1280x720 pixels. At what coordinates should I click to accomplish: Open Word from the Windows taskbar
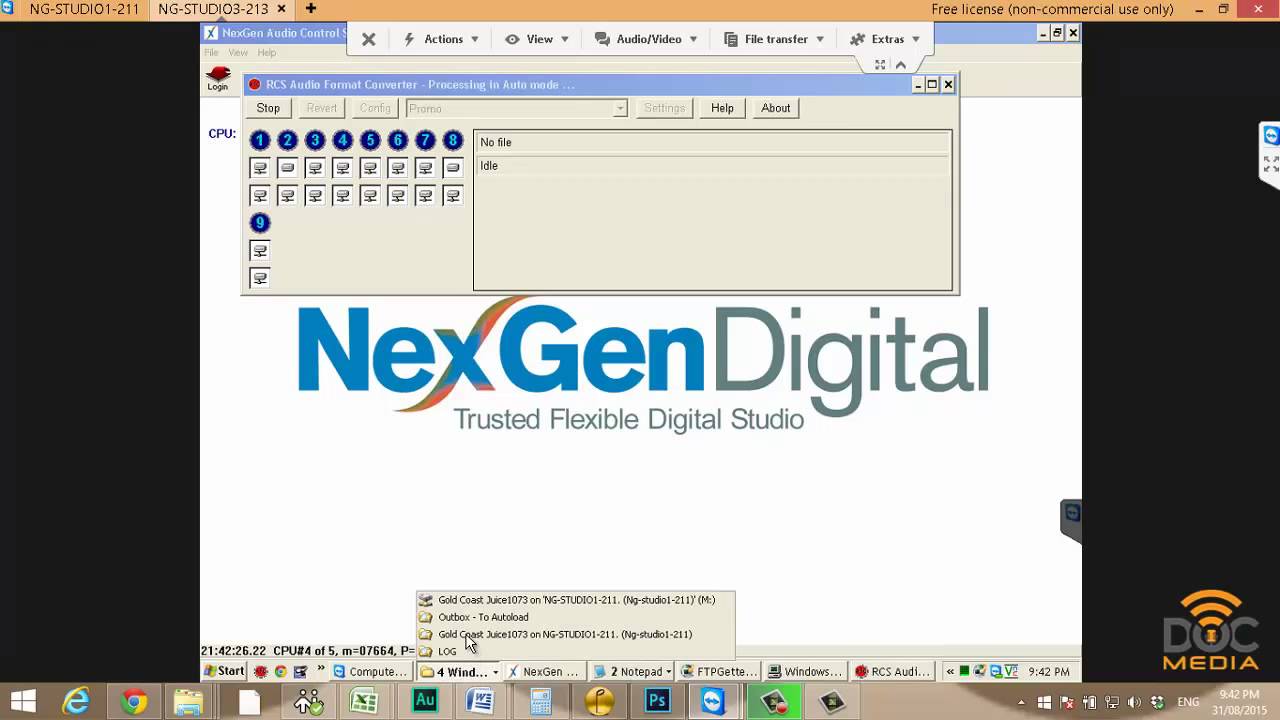(x=480, y=701)
